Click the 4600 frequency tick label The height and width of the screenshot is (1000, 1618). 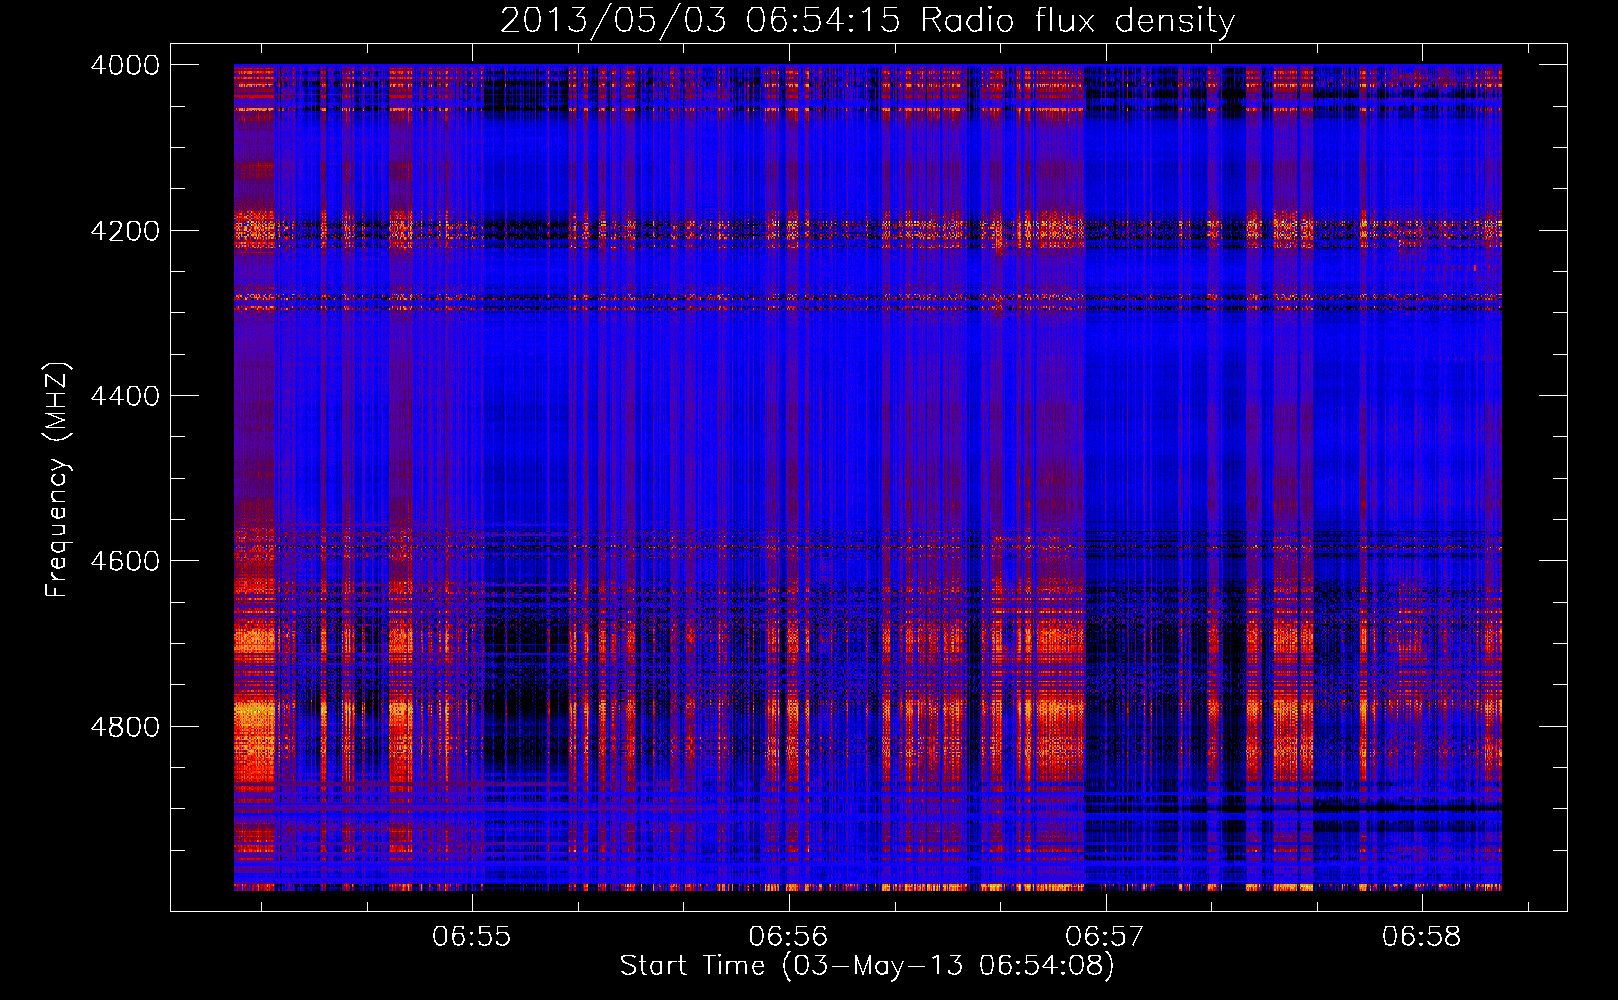[125, 561]
